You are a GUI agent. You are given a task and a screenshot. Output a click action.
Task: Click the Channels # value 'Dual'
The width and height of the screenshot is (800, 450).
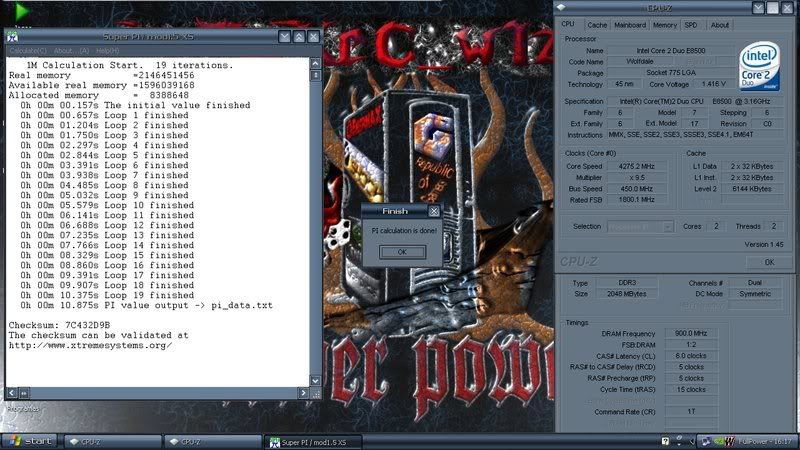coord(755,283)
